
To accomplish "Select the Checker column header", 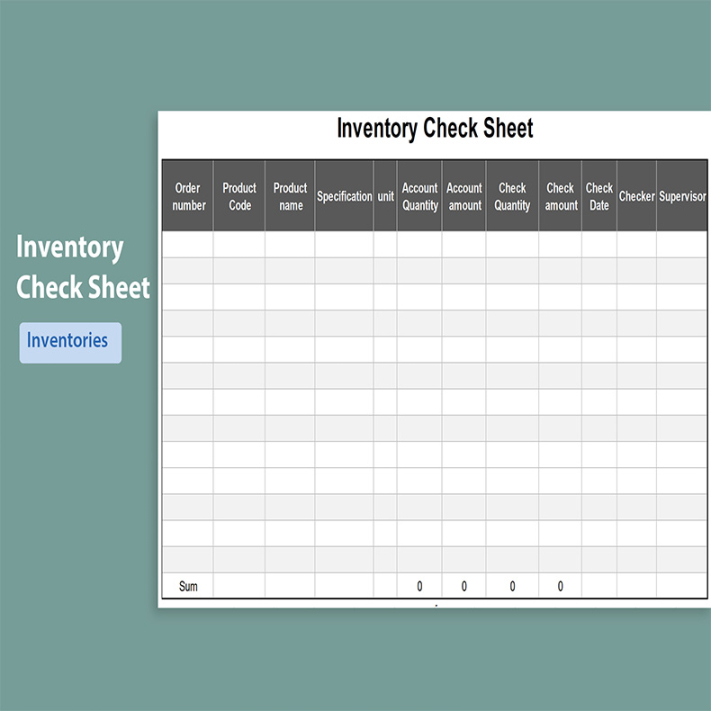I will coord(636,196).
